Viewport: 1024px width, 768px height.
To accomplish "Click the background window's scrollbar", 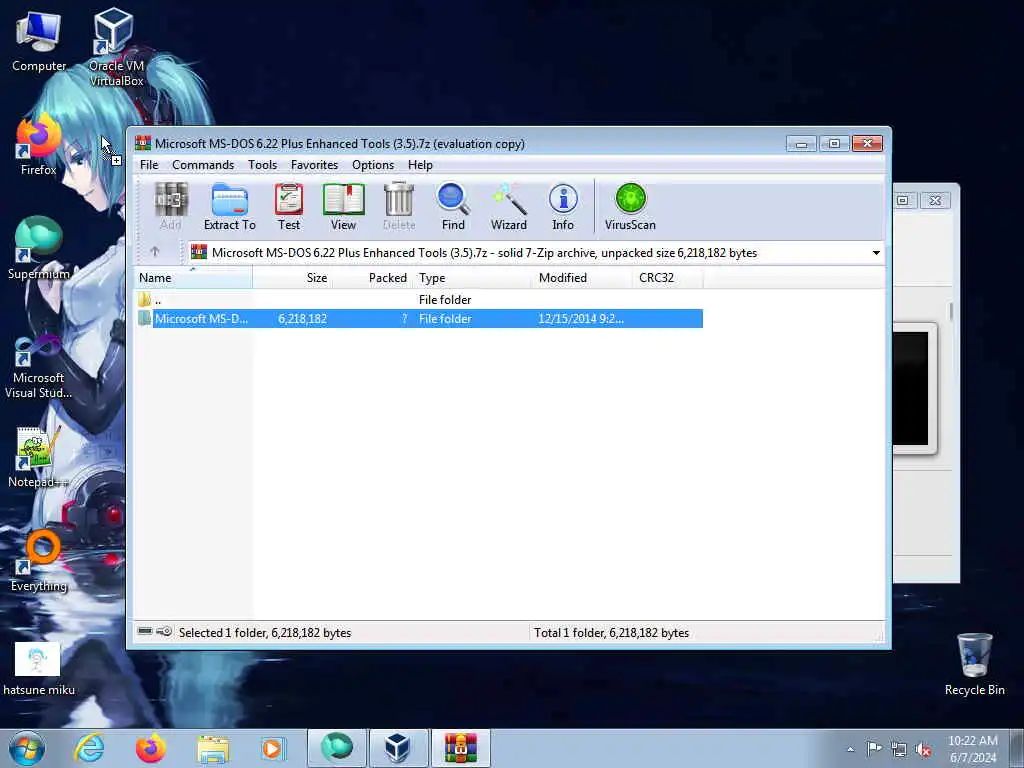I will tap(951, 311).
